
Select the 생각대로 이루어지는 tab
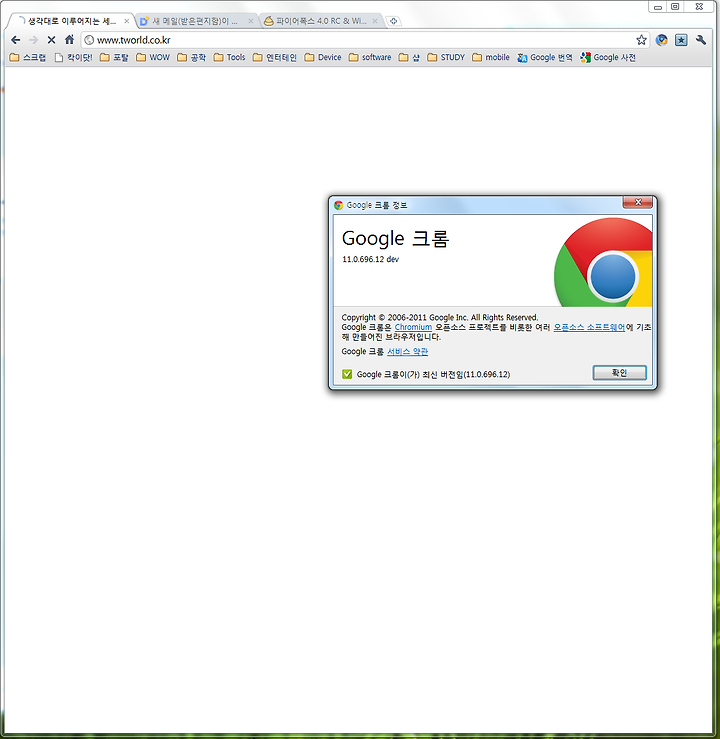(71, 21)
